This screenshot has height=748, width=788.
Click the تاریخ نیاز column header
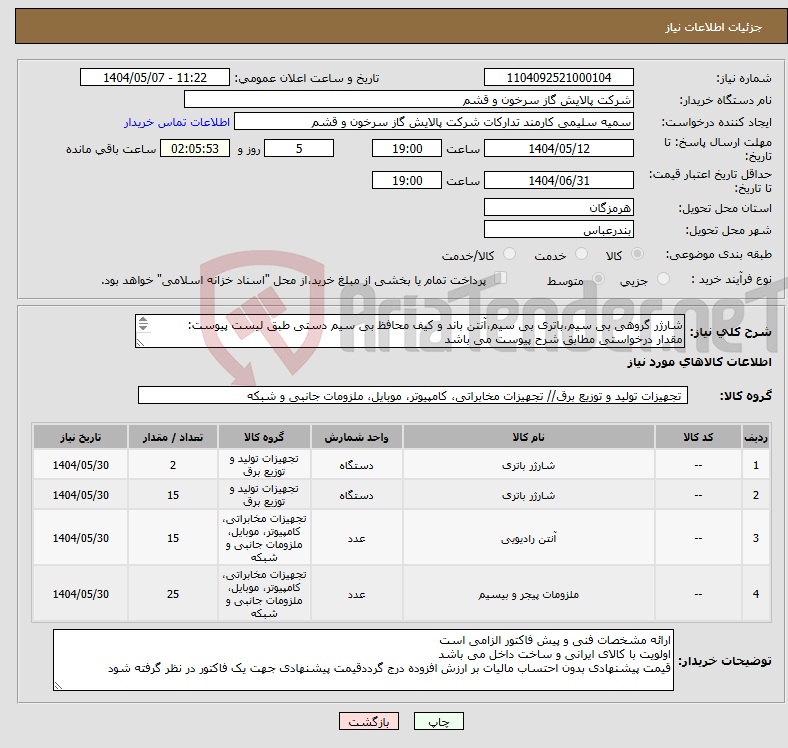[x=81, y=438]
